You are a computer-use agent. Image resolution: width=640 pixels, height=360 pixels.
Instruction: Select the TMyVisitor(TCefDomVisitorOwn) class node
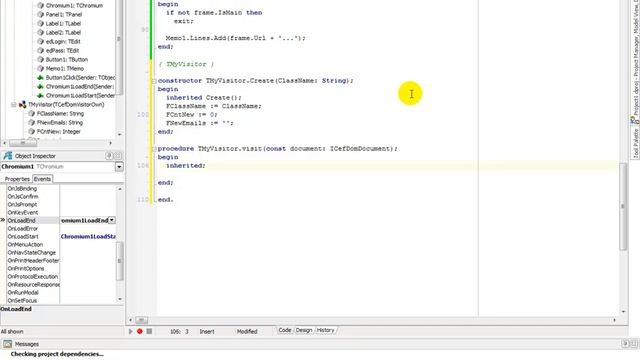pos(66,104)
